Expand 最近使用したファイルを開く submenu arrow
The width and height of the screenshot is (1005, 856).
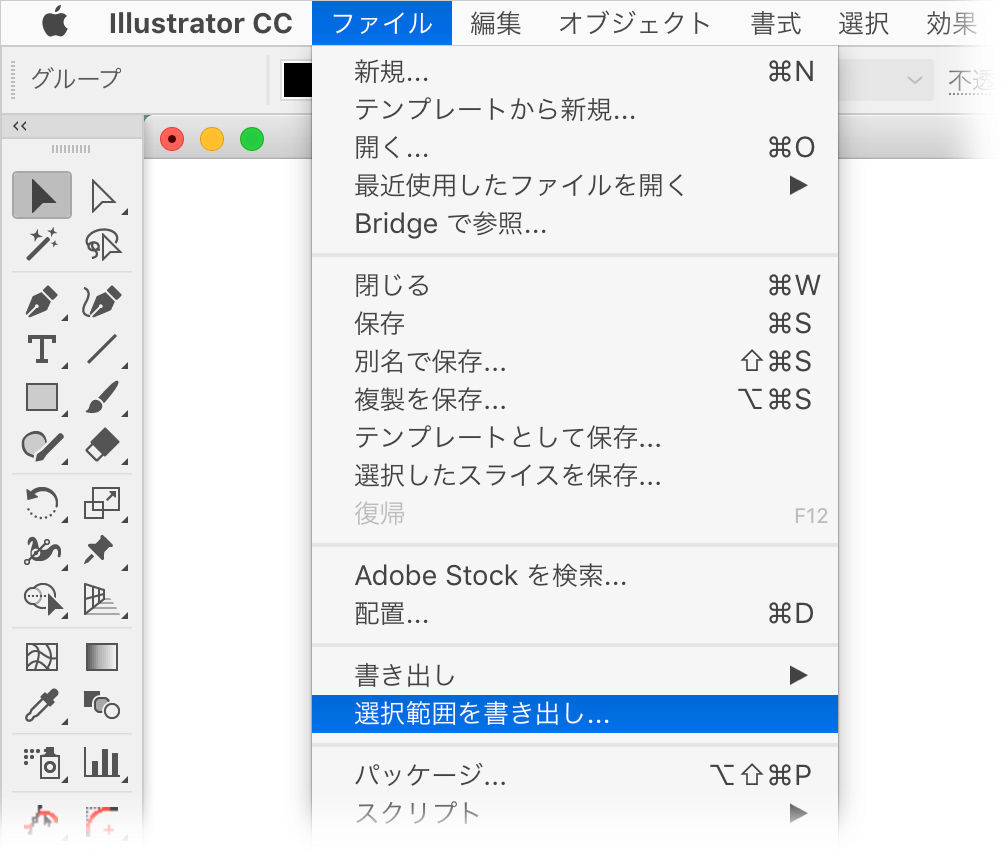798,186
